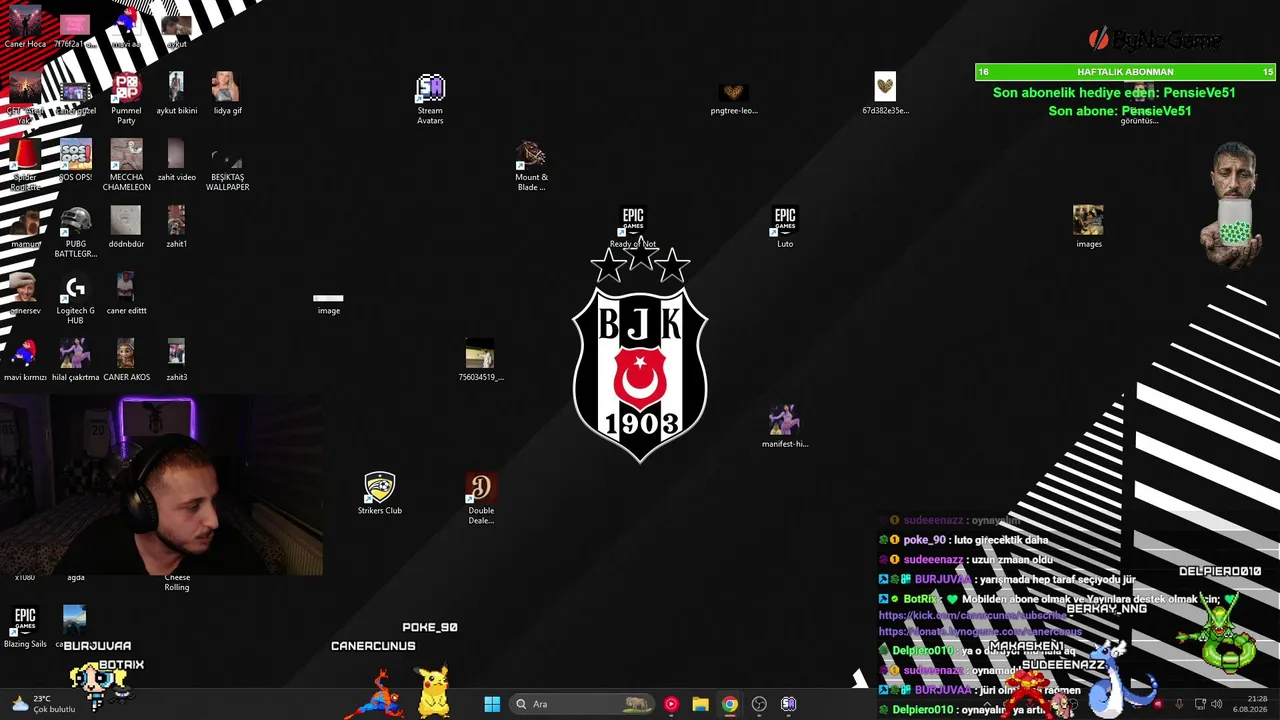Launch the Ready or Not Epic shortcut
This screenshot has width=1280, height=720.
(633, 228)
